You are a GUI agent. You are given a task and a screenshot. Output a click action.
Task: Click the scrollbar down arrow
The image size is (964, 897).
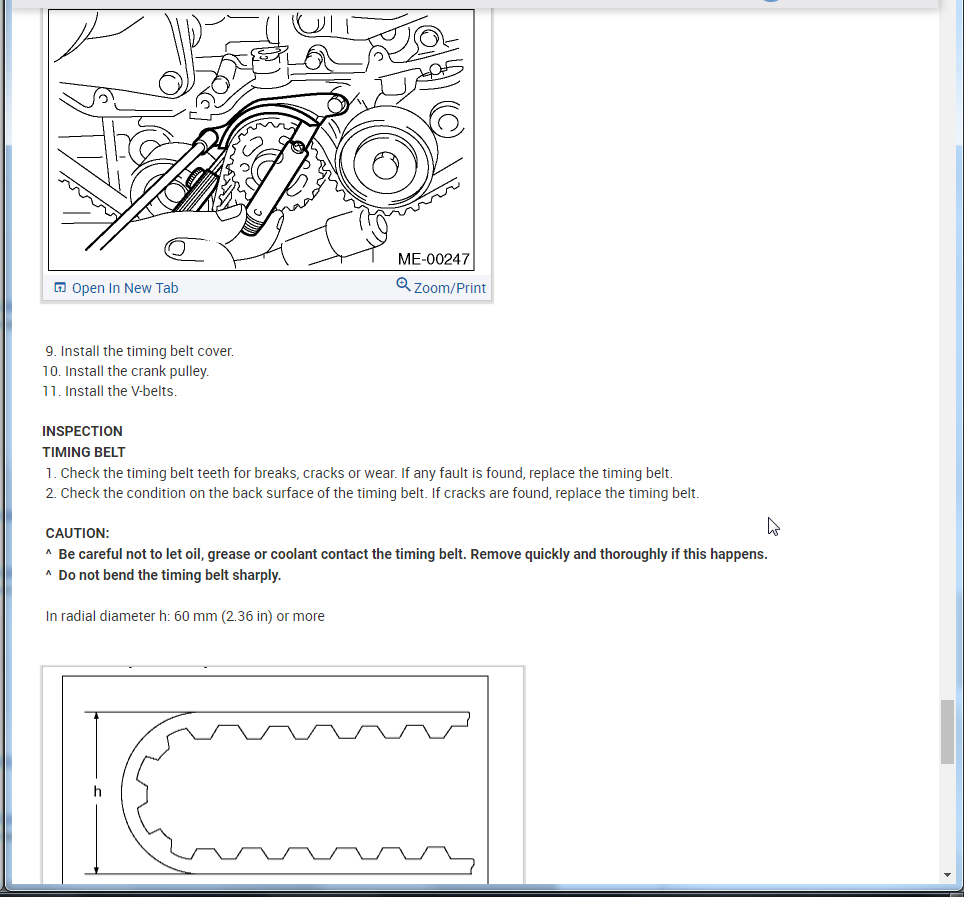(x=947, y=875)
